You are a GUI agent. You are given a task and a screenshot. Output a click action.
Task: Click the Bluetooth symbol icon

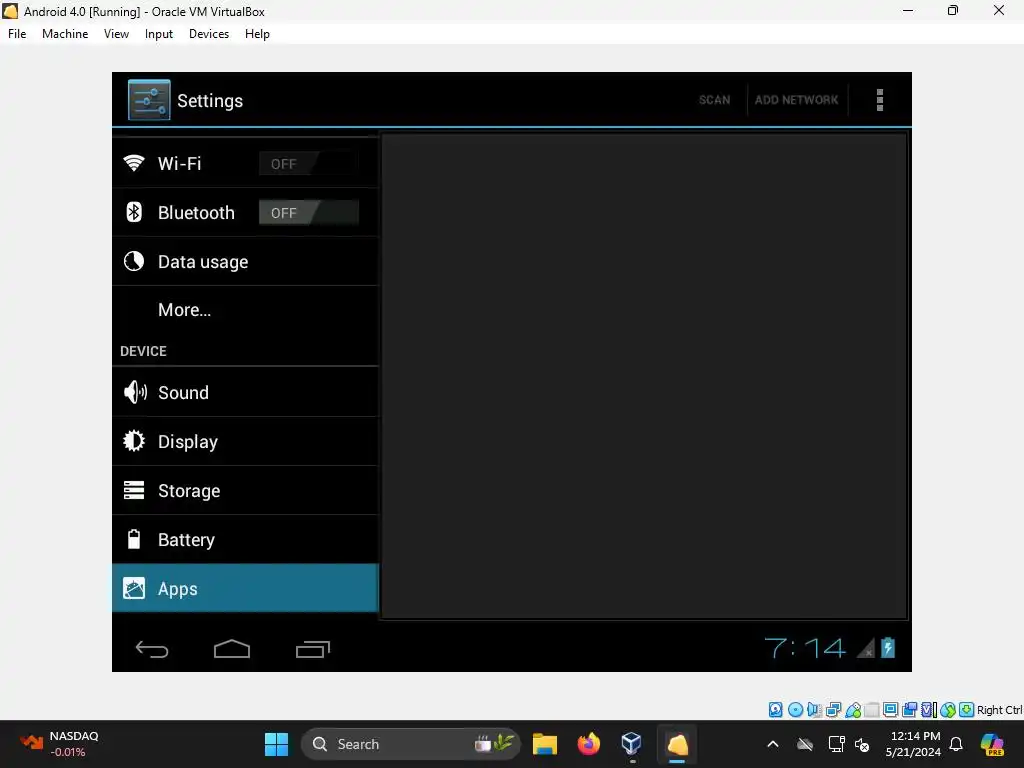134,212
